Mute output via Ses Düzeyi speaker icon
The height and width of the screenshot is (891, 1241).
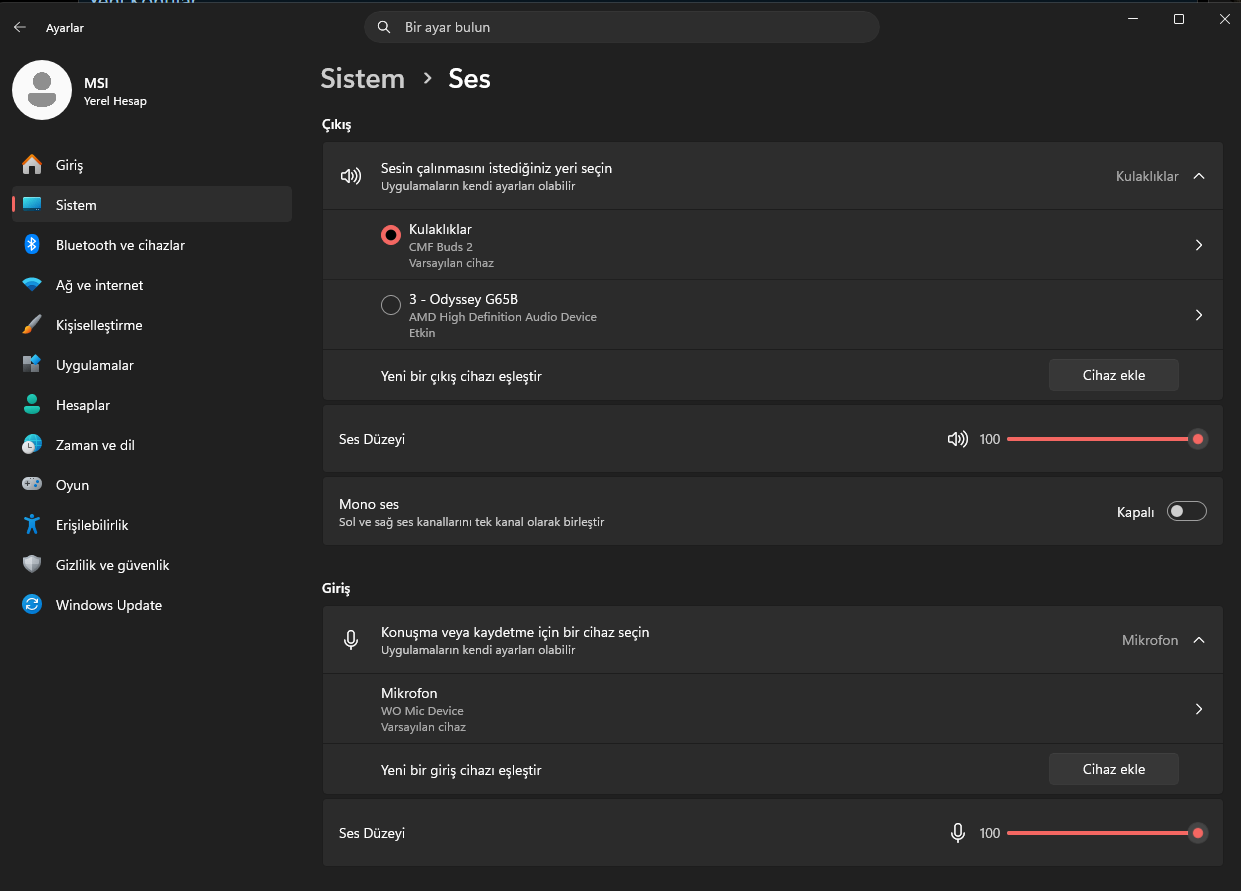click(958, 439)
